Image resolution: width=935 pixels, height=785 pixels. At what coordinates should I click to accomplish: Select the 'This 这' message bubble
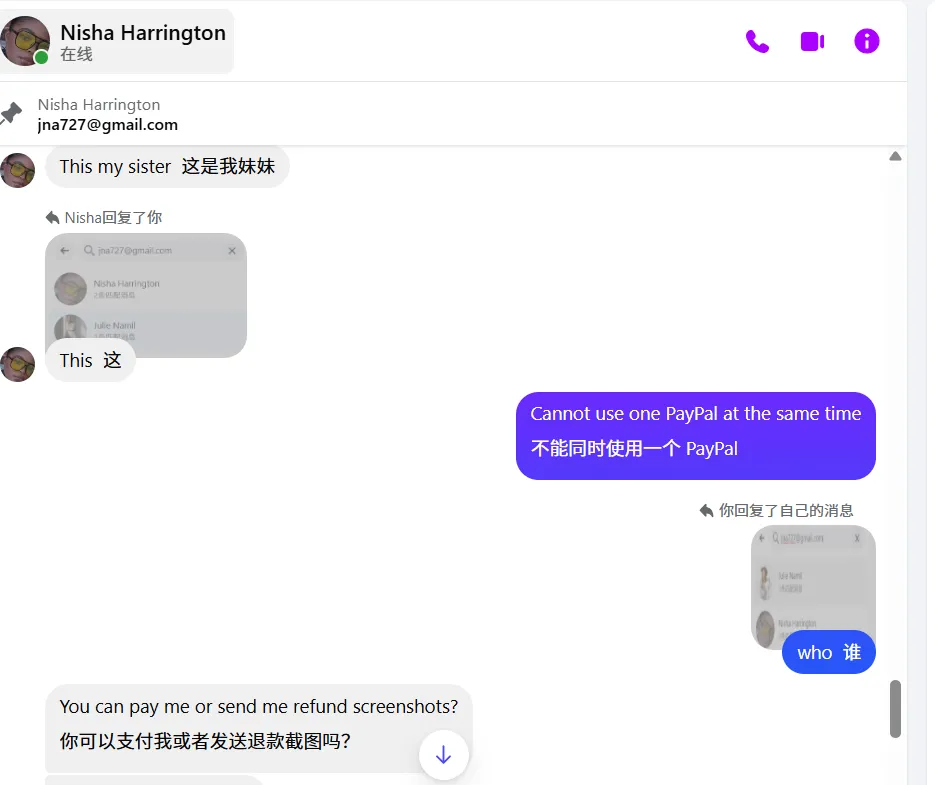pyautogui.click(x=90, y=360)
